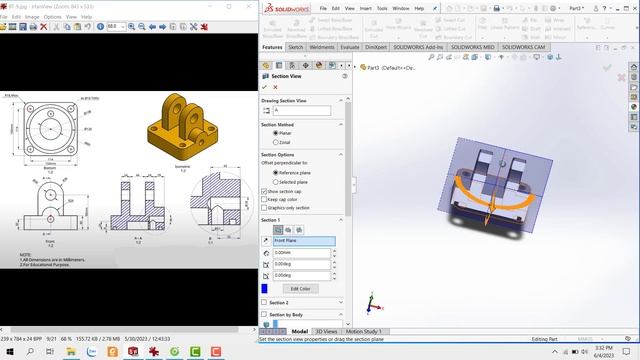This screenshot has width=640, height=360.
Task: Click reverse section direction icon
Action: pos(266,241)
